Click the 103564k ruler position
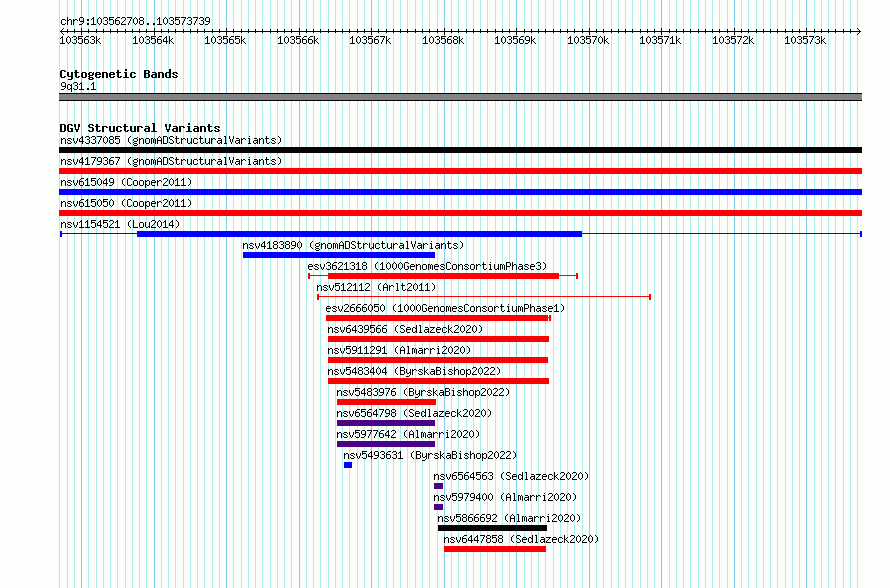The image size is (890, 588). [x=153, y=40]
